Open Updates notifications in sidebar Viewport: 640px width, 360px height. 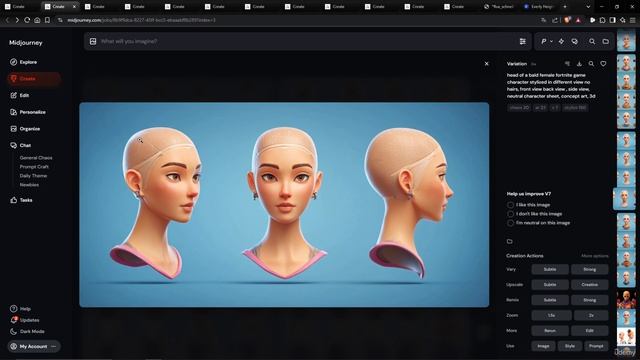[24, 320]
